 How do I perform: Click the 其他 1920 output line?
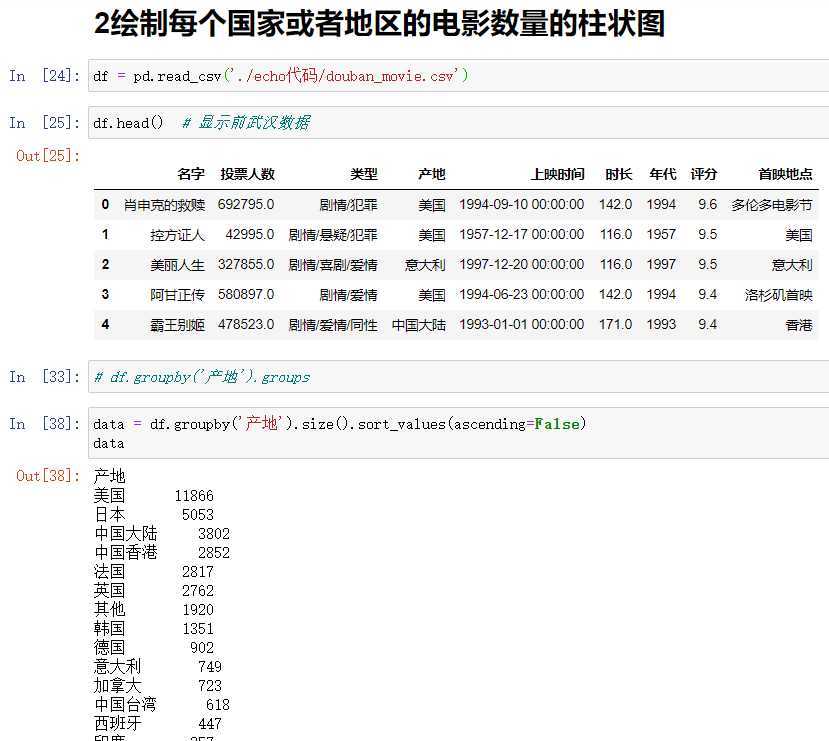[x=154, y=609]
